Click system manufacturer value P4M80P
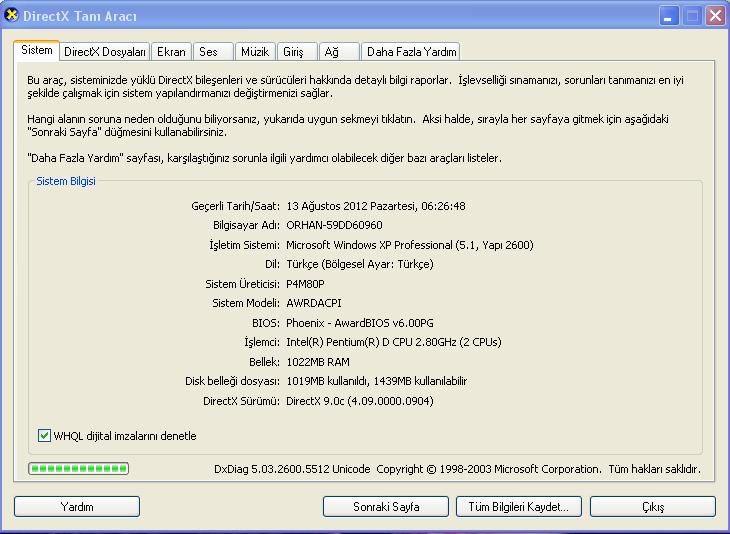 [305, 284]
